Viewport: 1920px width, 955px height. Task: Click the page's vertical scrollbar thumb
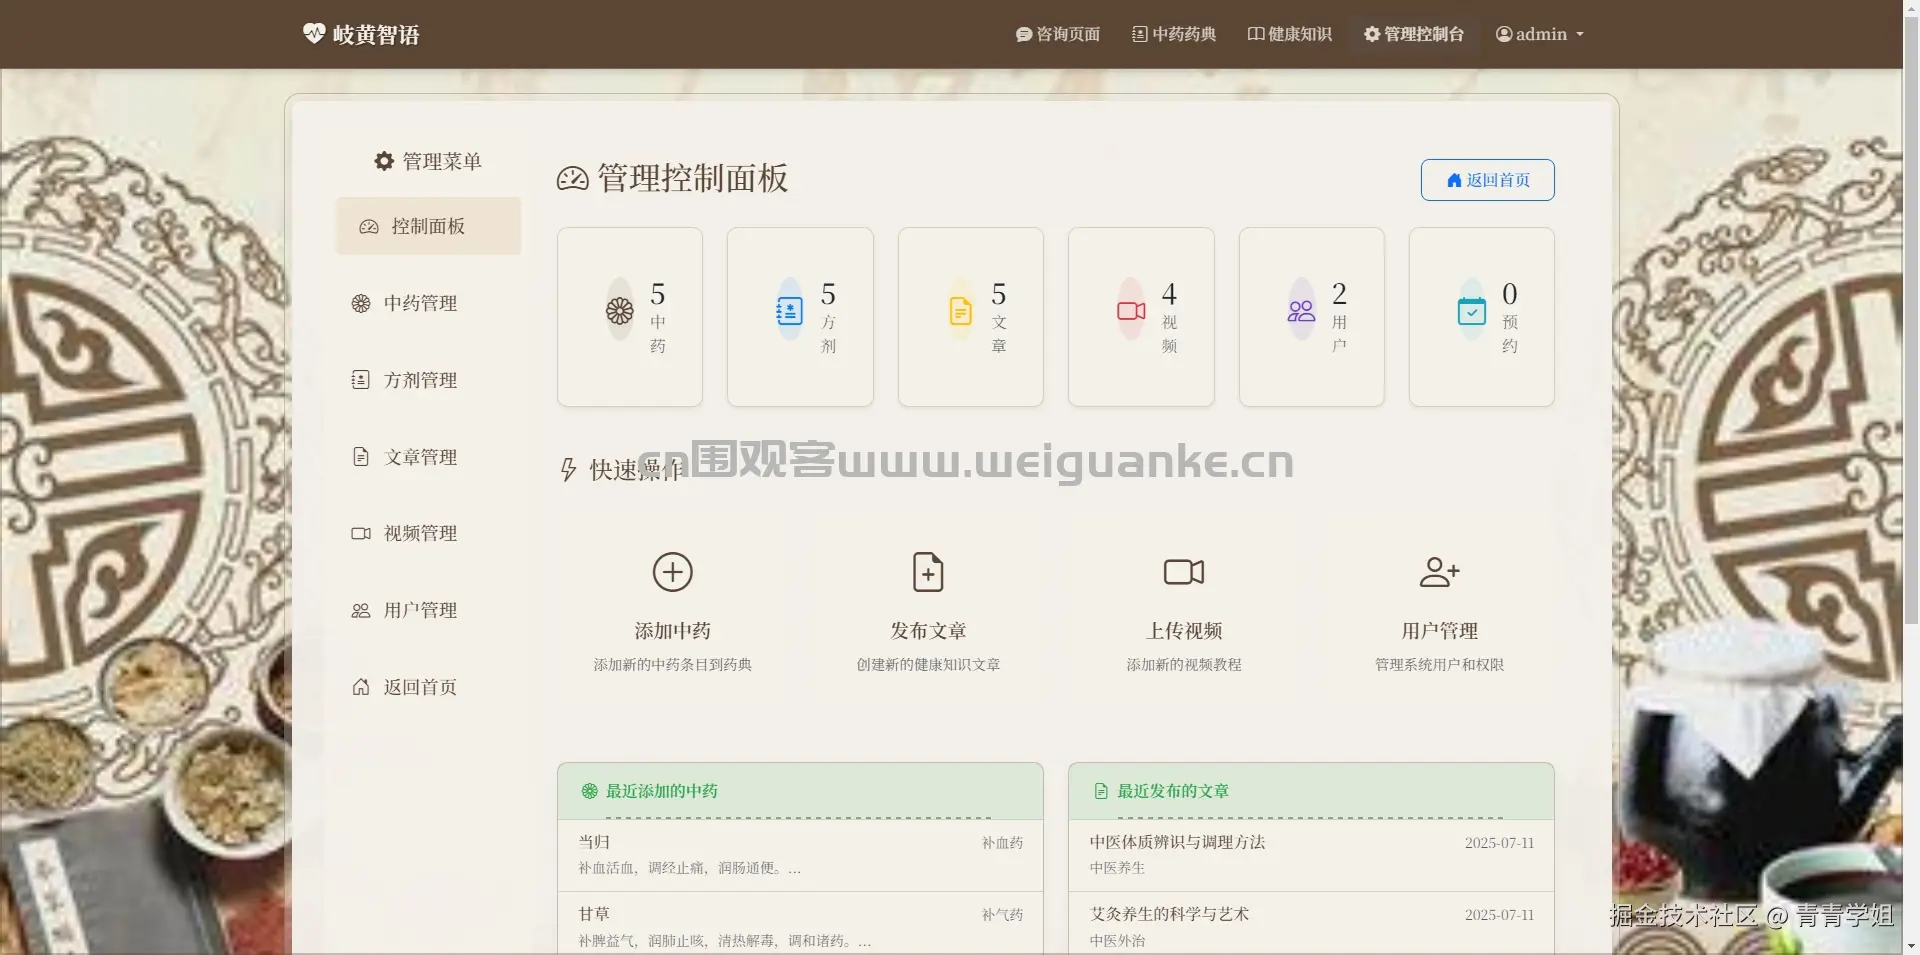pyautogui.click(x=1911, y=320)
